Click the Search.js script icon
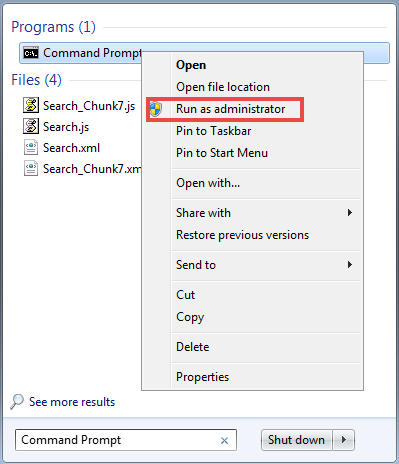 pos(31,126)
